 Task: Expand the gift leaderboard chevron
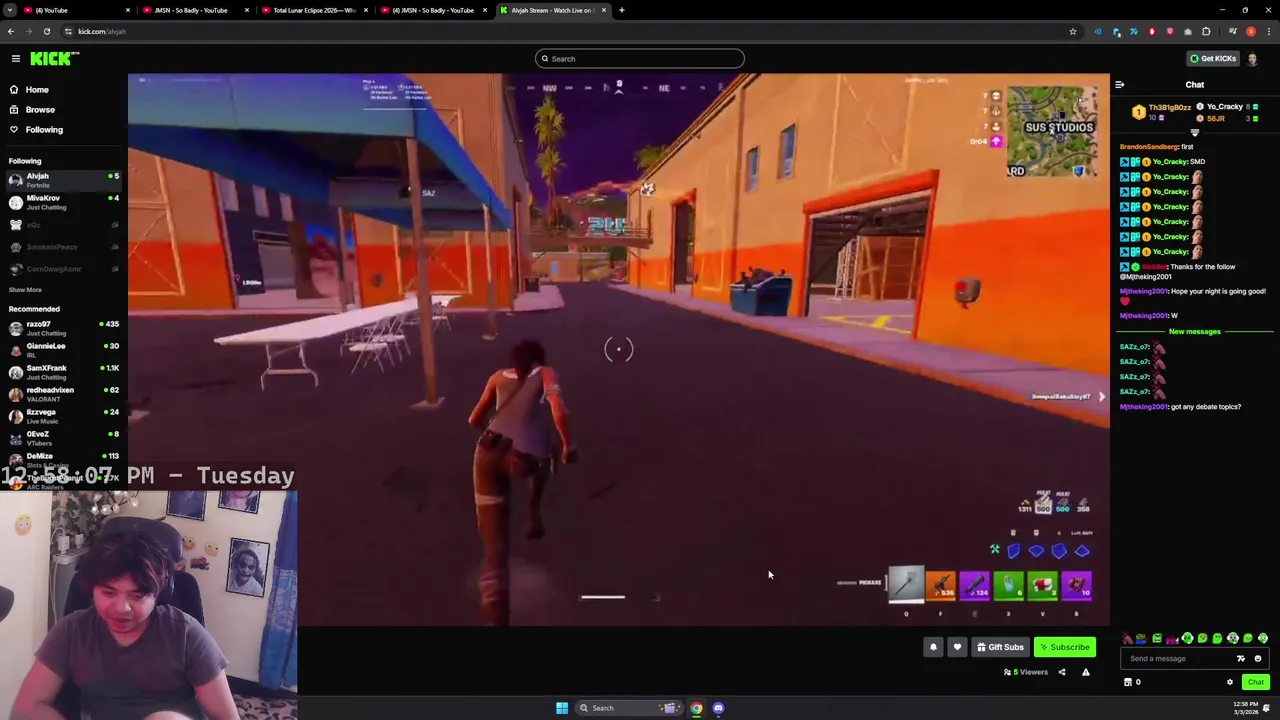point(1194,132)
